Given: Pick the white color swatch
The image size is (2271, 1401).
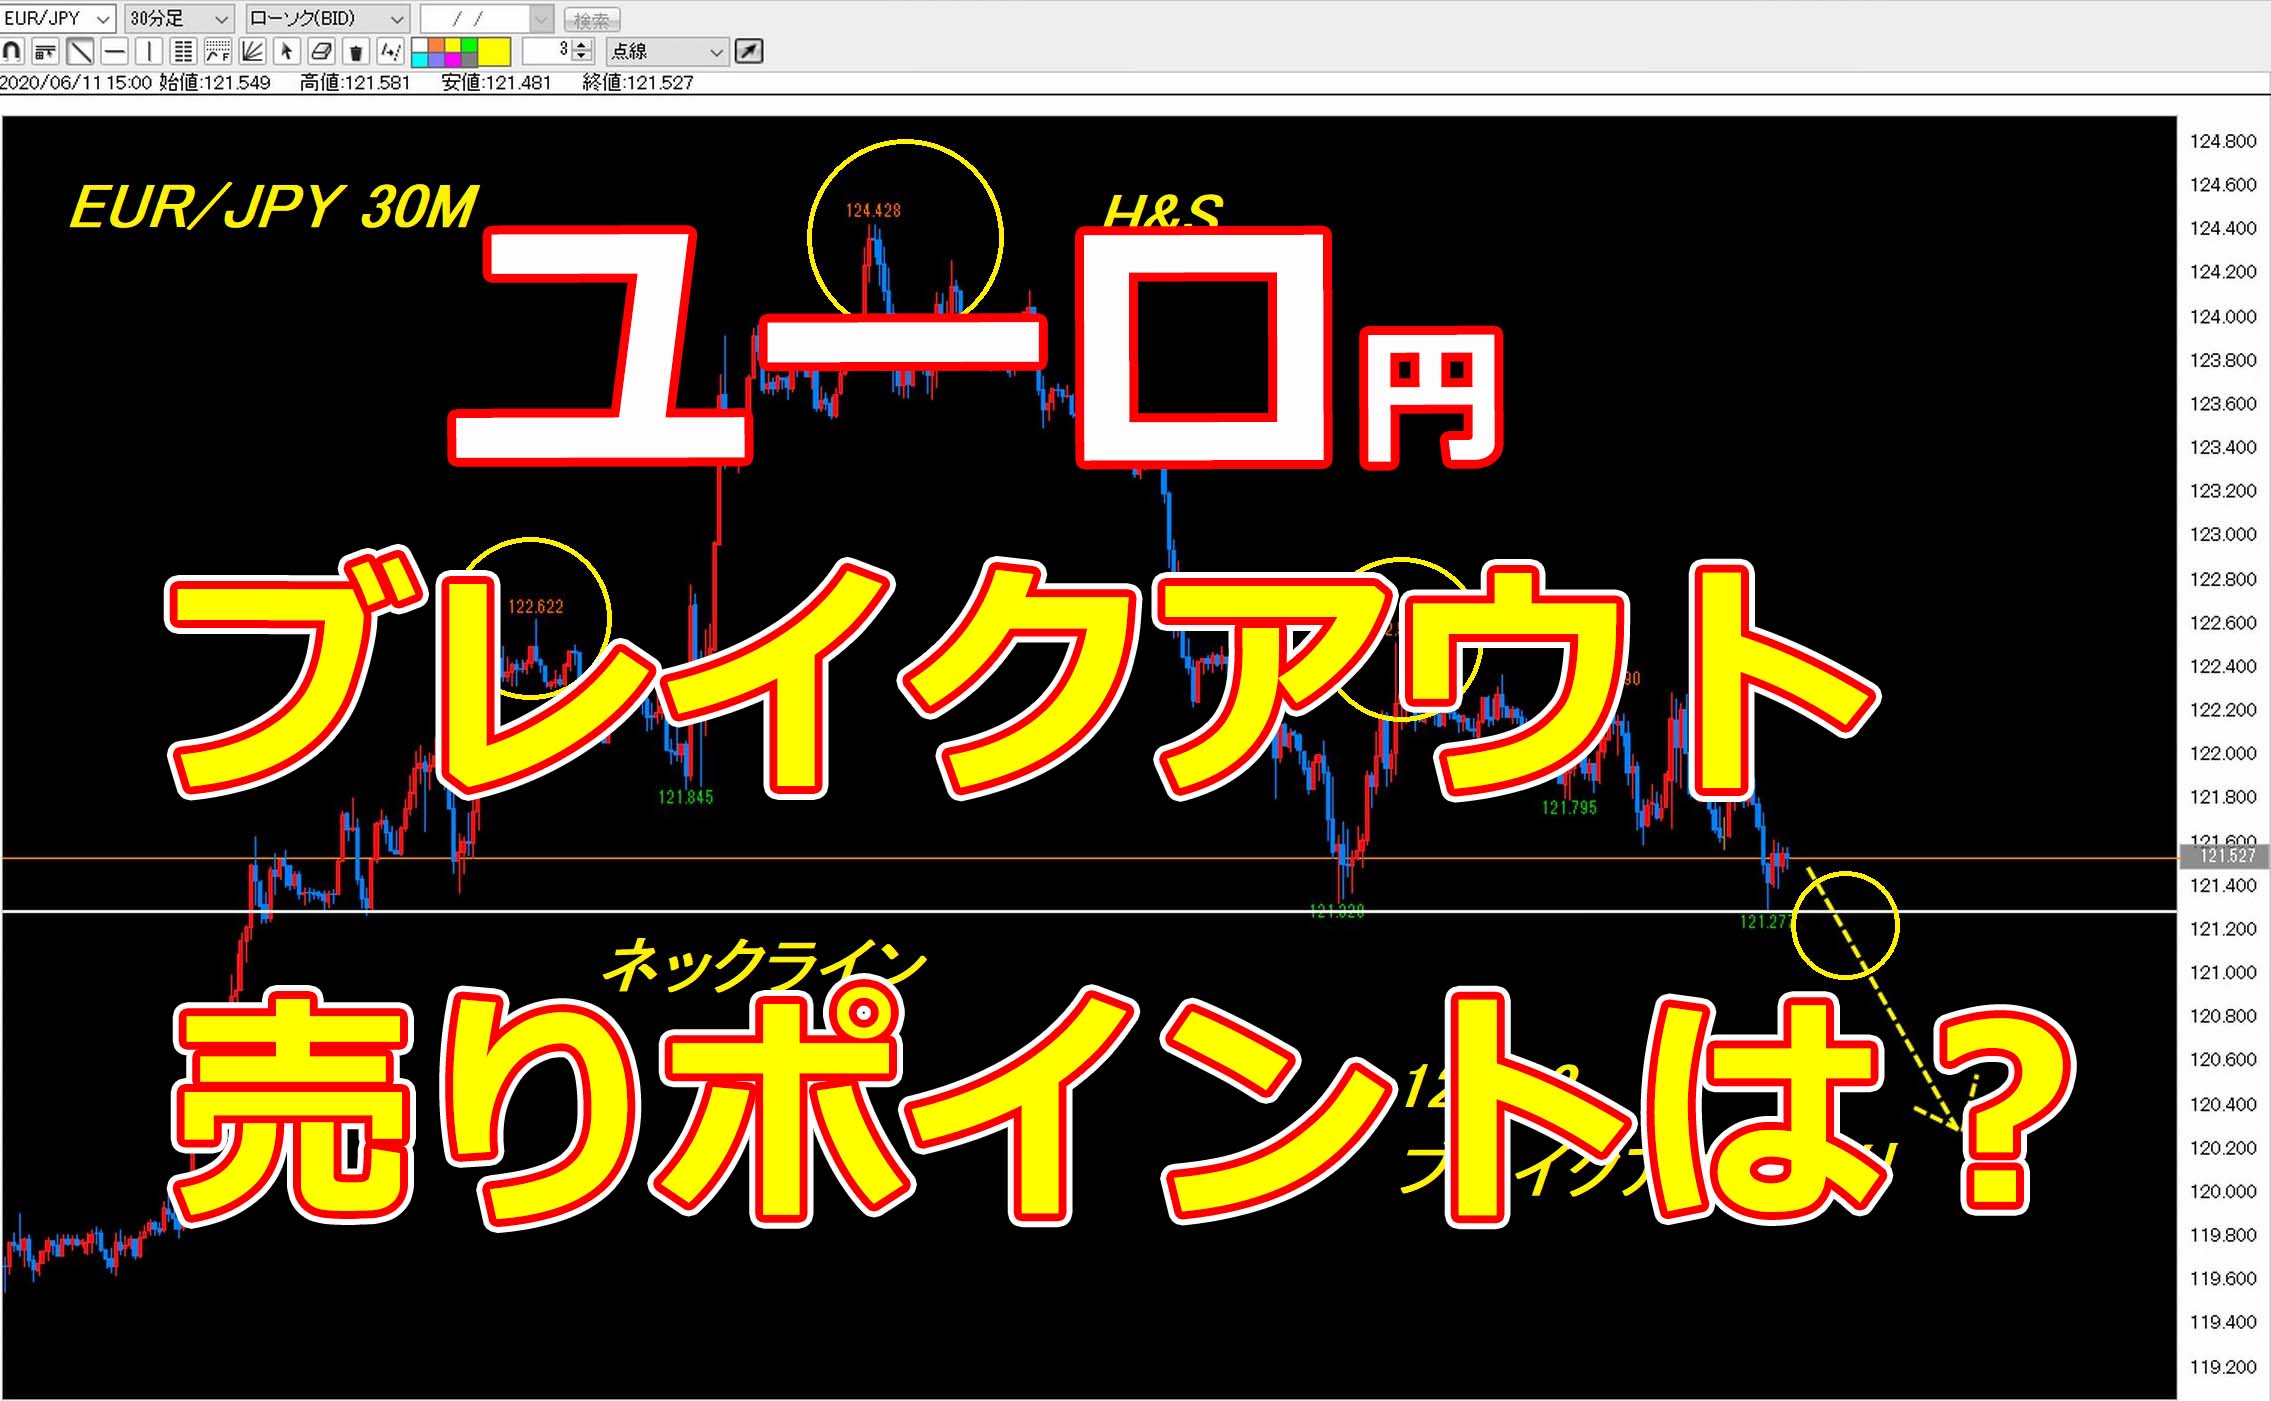Looking at the screenshot, I should [419, 45].
